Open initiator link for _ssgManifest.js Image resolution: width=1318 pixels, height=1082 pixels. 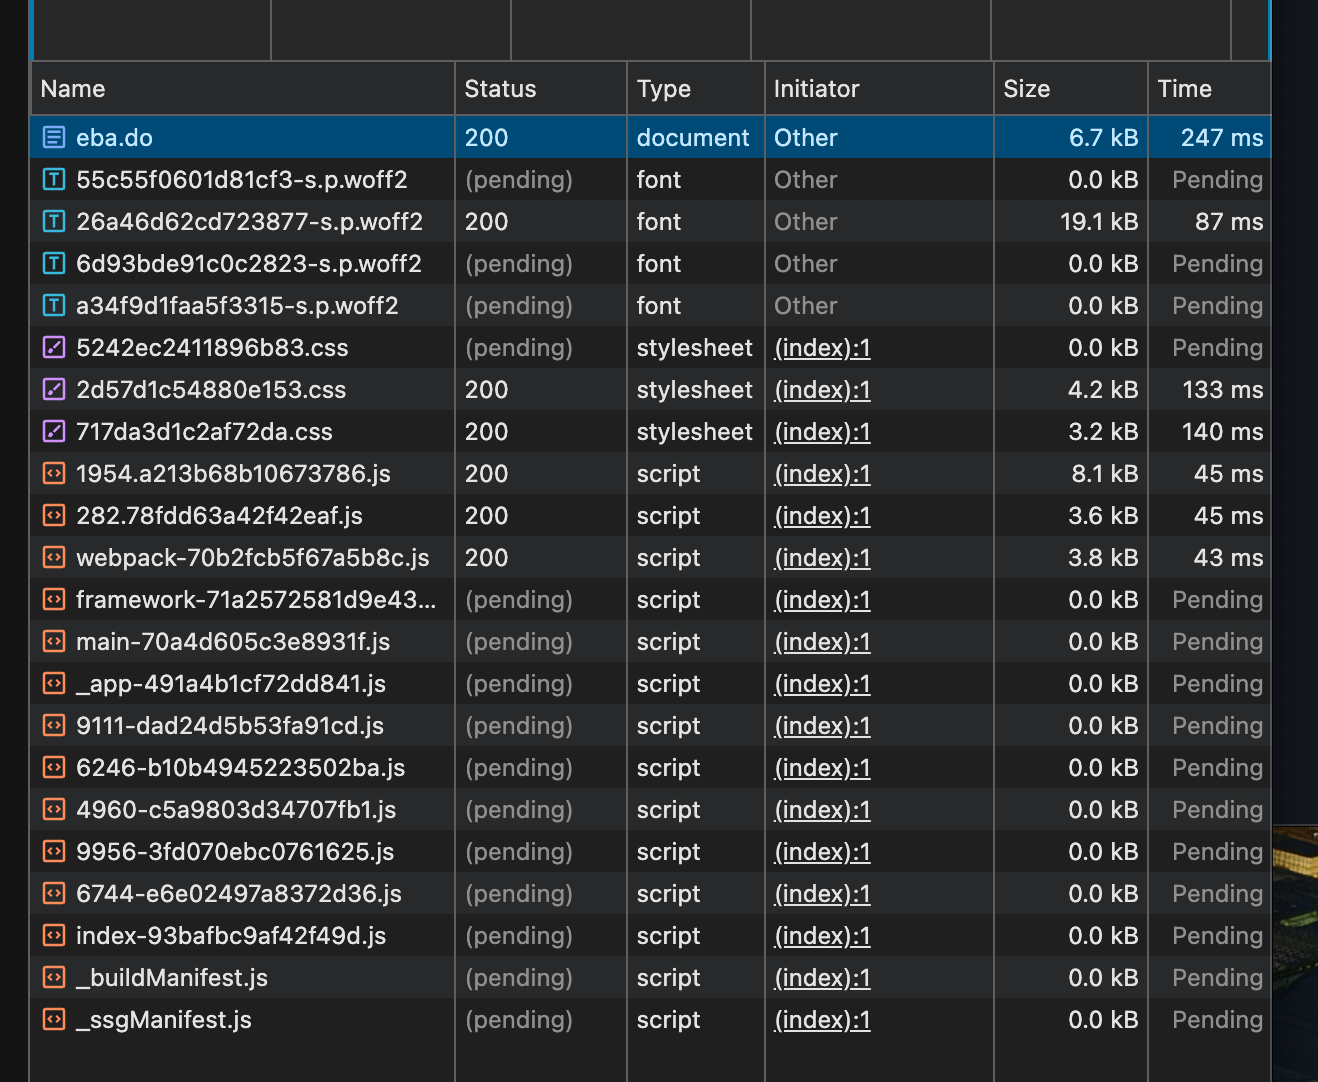tap(822, 1020)
